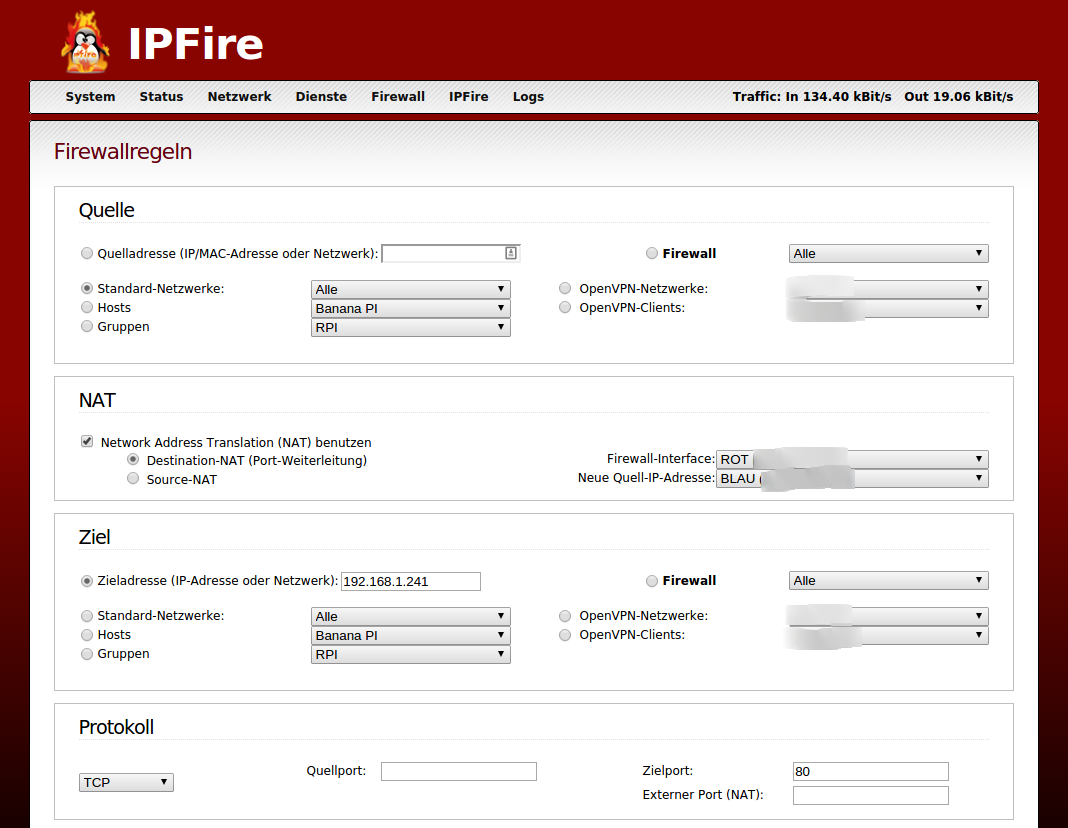The height and width of the screenshot is (828, 1068).
Task: Click the Neue Quell-IP-Adresse label
Action: [646, 478]
